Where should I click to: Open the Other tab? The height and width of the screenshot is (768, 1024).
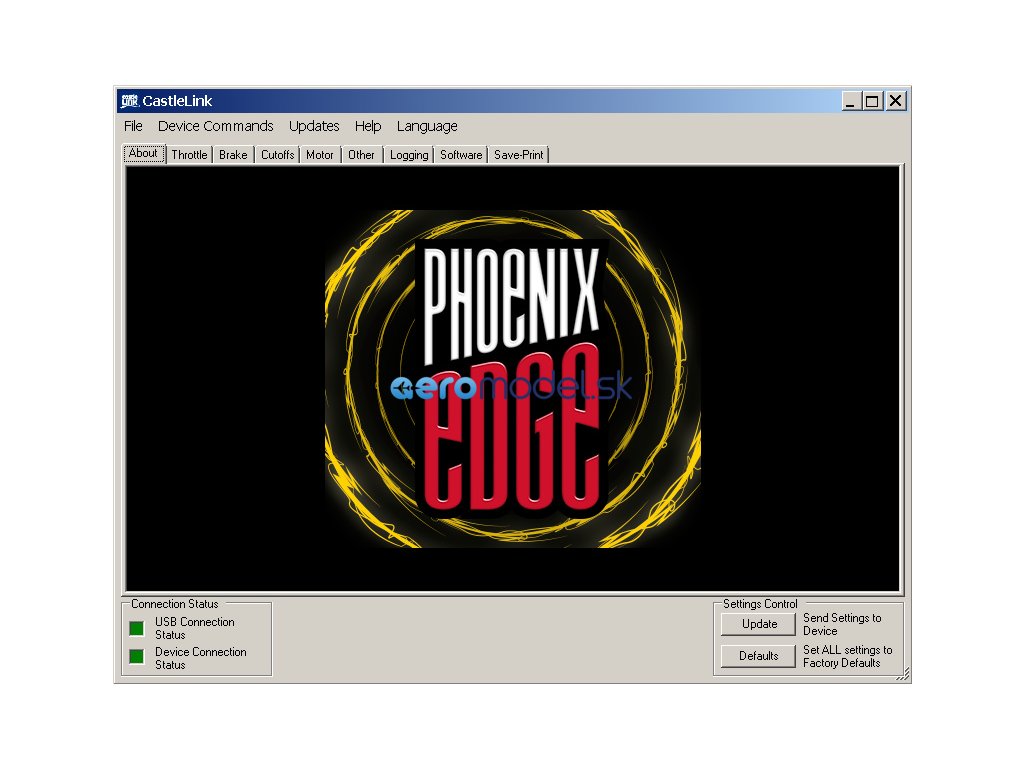tap(362, 155)
